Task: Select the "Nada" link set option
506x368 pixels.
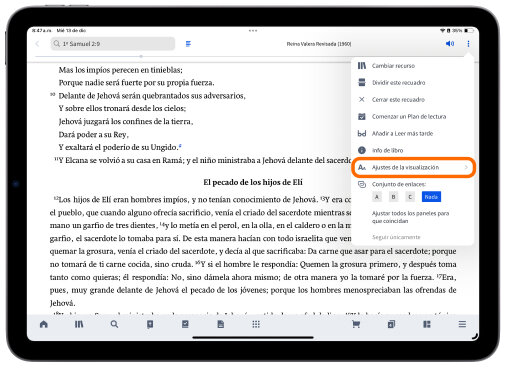Action: (x=431, y=197)
